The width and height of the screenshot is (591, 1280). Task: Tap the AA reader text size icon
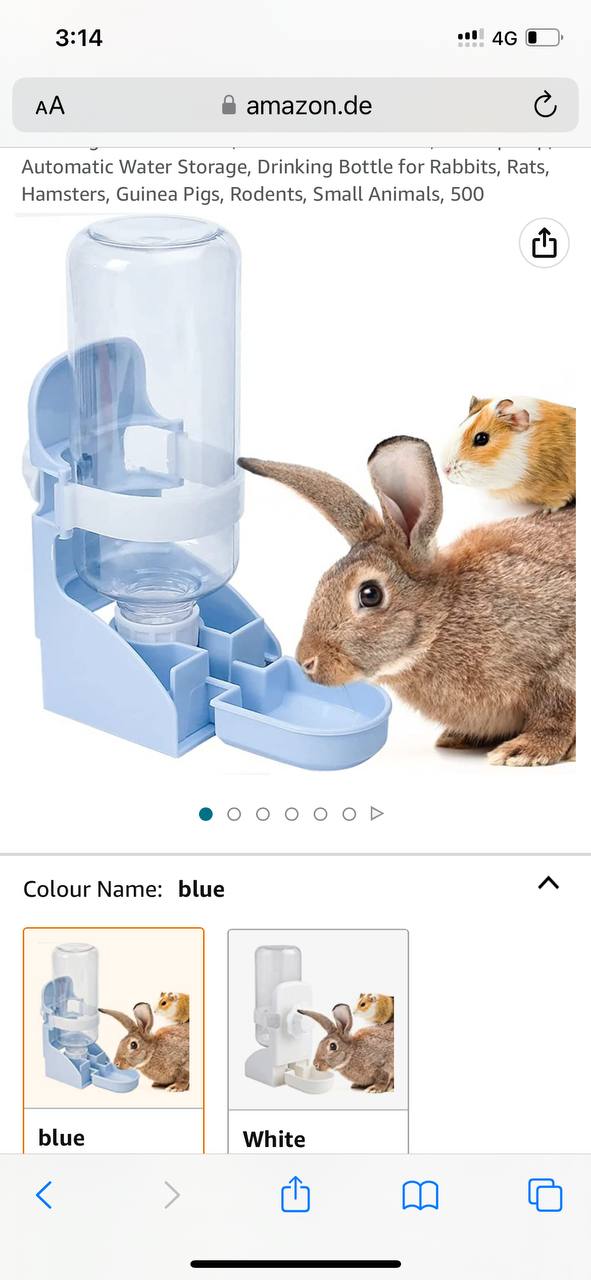click(50, 105)
